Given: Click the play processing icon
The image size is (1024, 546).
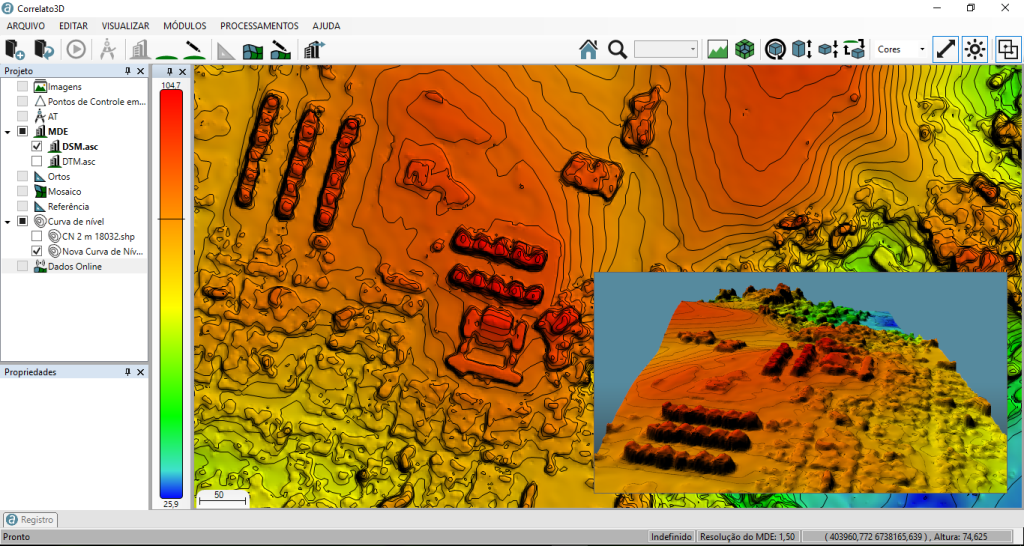Looking at the screenshot, I should [75, 49].
